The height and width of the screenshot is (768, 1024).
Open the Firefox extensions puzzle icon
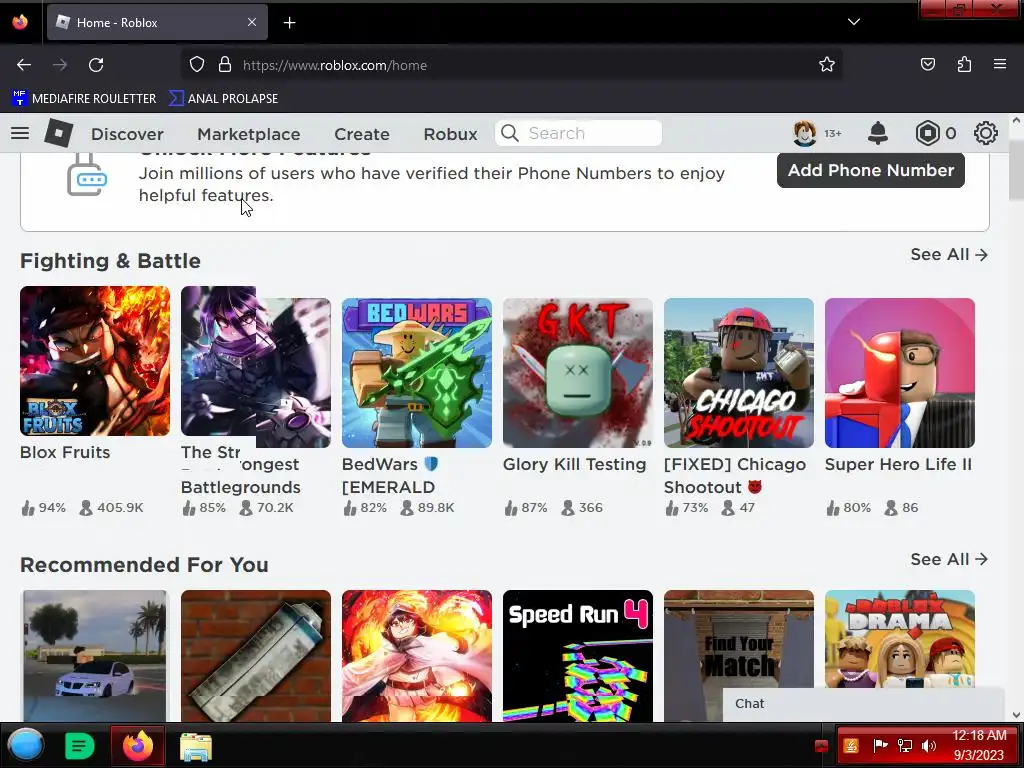pyautogui.click(x=964, y=65)
